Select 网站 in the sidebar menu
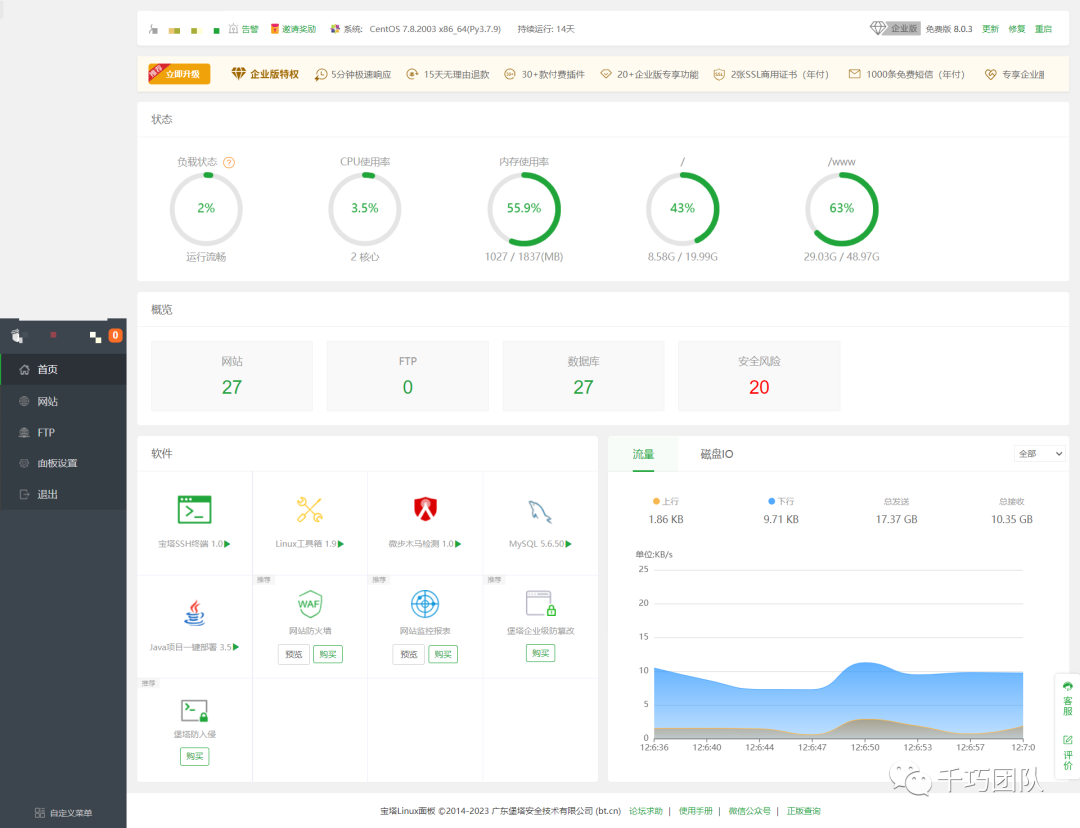The height and width of the screenshot is (828, 1080). pyautogui.click(x=63, y=401)
